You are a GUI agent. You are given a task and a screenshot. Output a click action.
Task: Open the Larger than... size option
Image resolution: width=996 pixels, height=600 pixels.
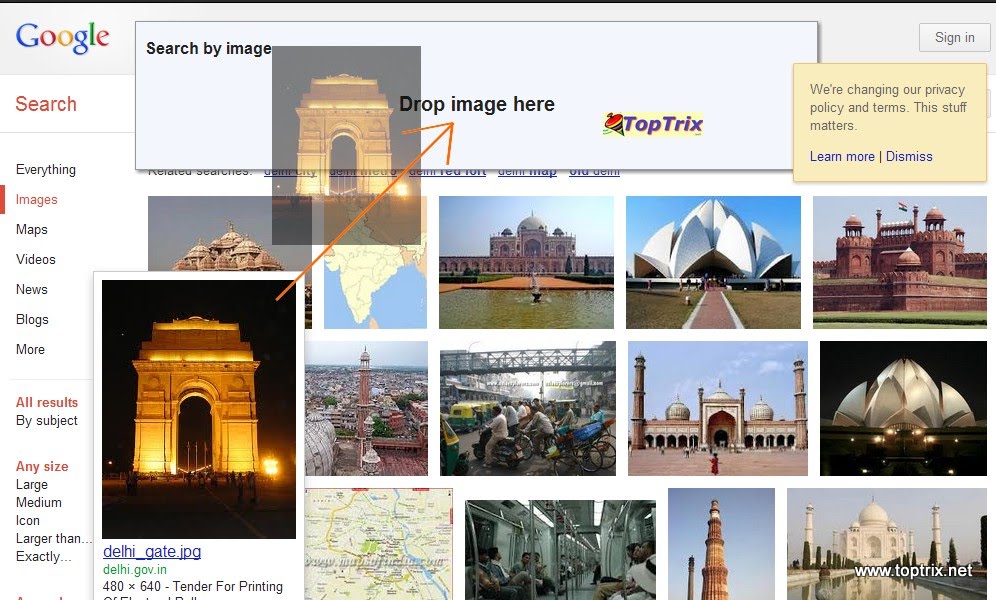click(53, 538)
